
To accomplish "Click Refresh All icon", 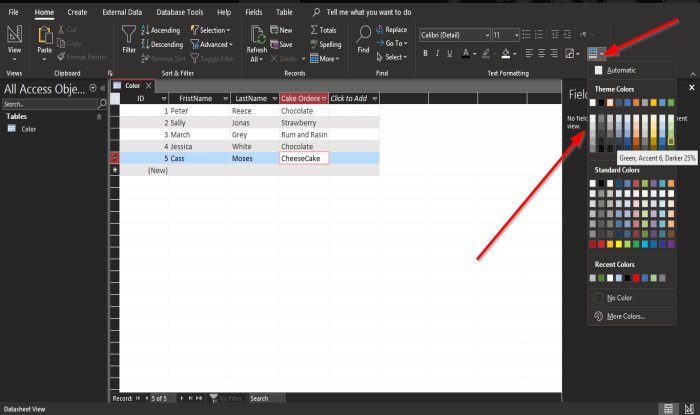I will (257, 38).
